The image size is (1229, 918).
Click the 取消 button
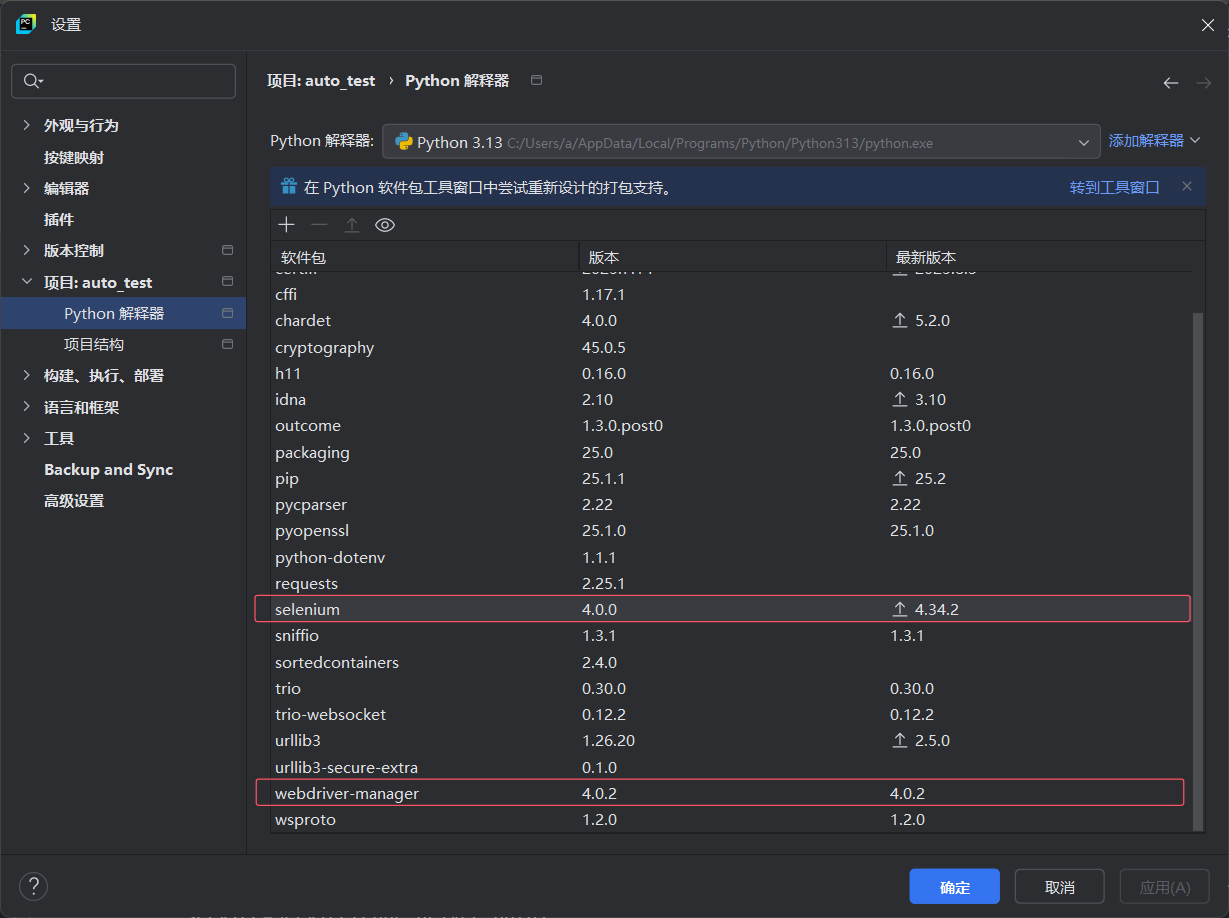1059,887
